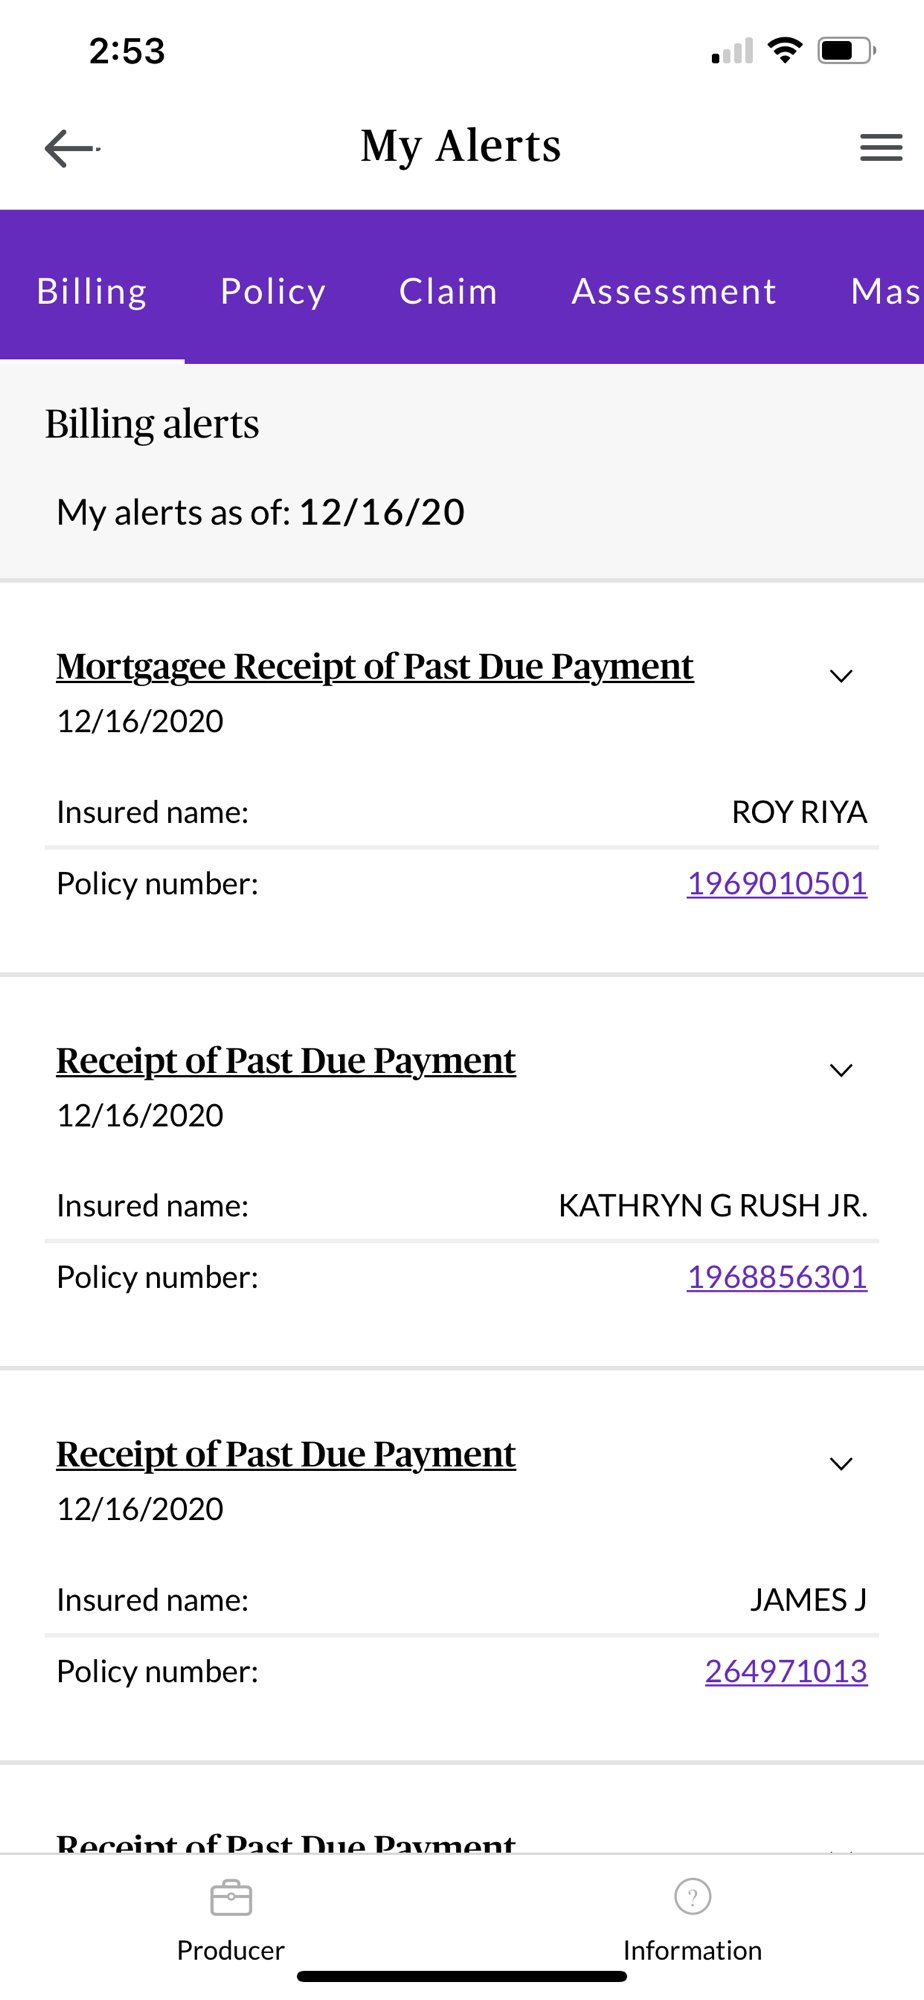Select the Claim tab
924x2000 pixels.
pyautogui.click(x=448, y=291)
